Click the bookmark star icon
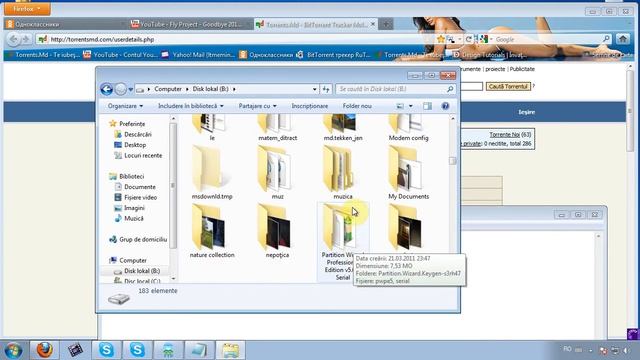 pos(441,40)
